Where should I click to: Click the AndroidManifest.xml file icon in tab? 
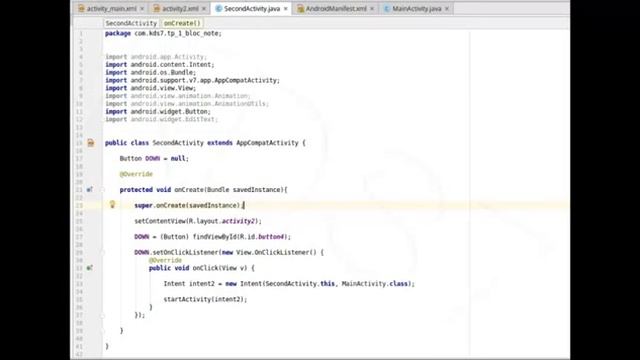(300, 9)
